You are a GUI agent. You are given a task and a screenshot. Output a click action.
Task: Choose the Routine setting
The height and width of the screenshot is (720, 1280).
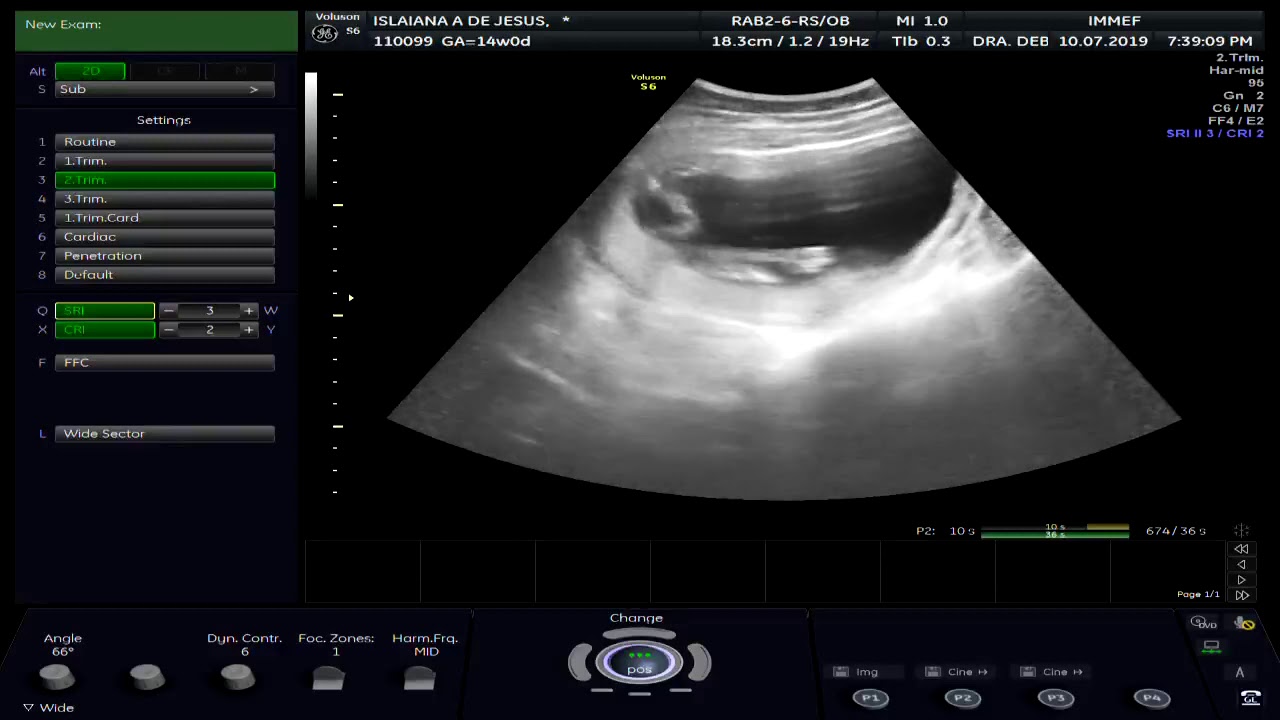coord(165,142)
